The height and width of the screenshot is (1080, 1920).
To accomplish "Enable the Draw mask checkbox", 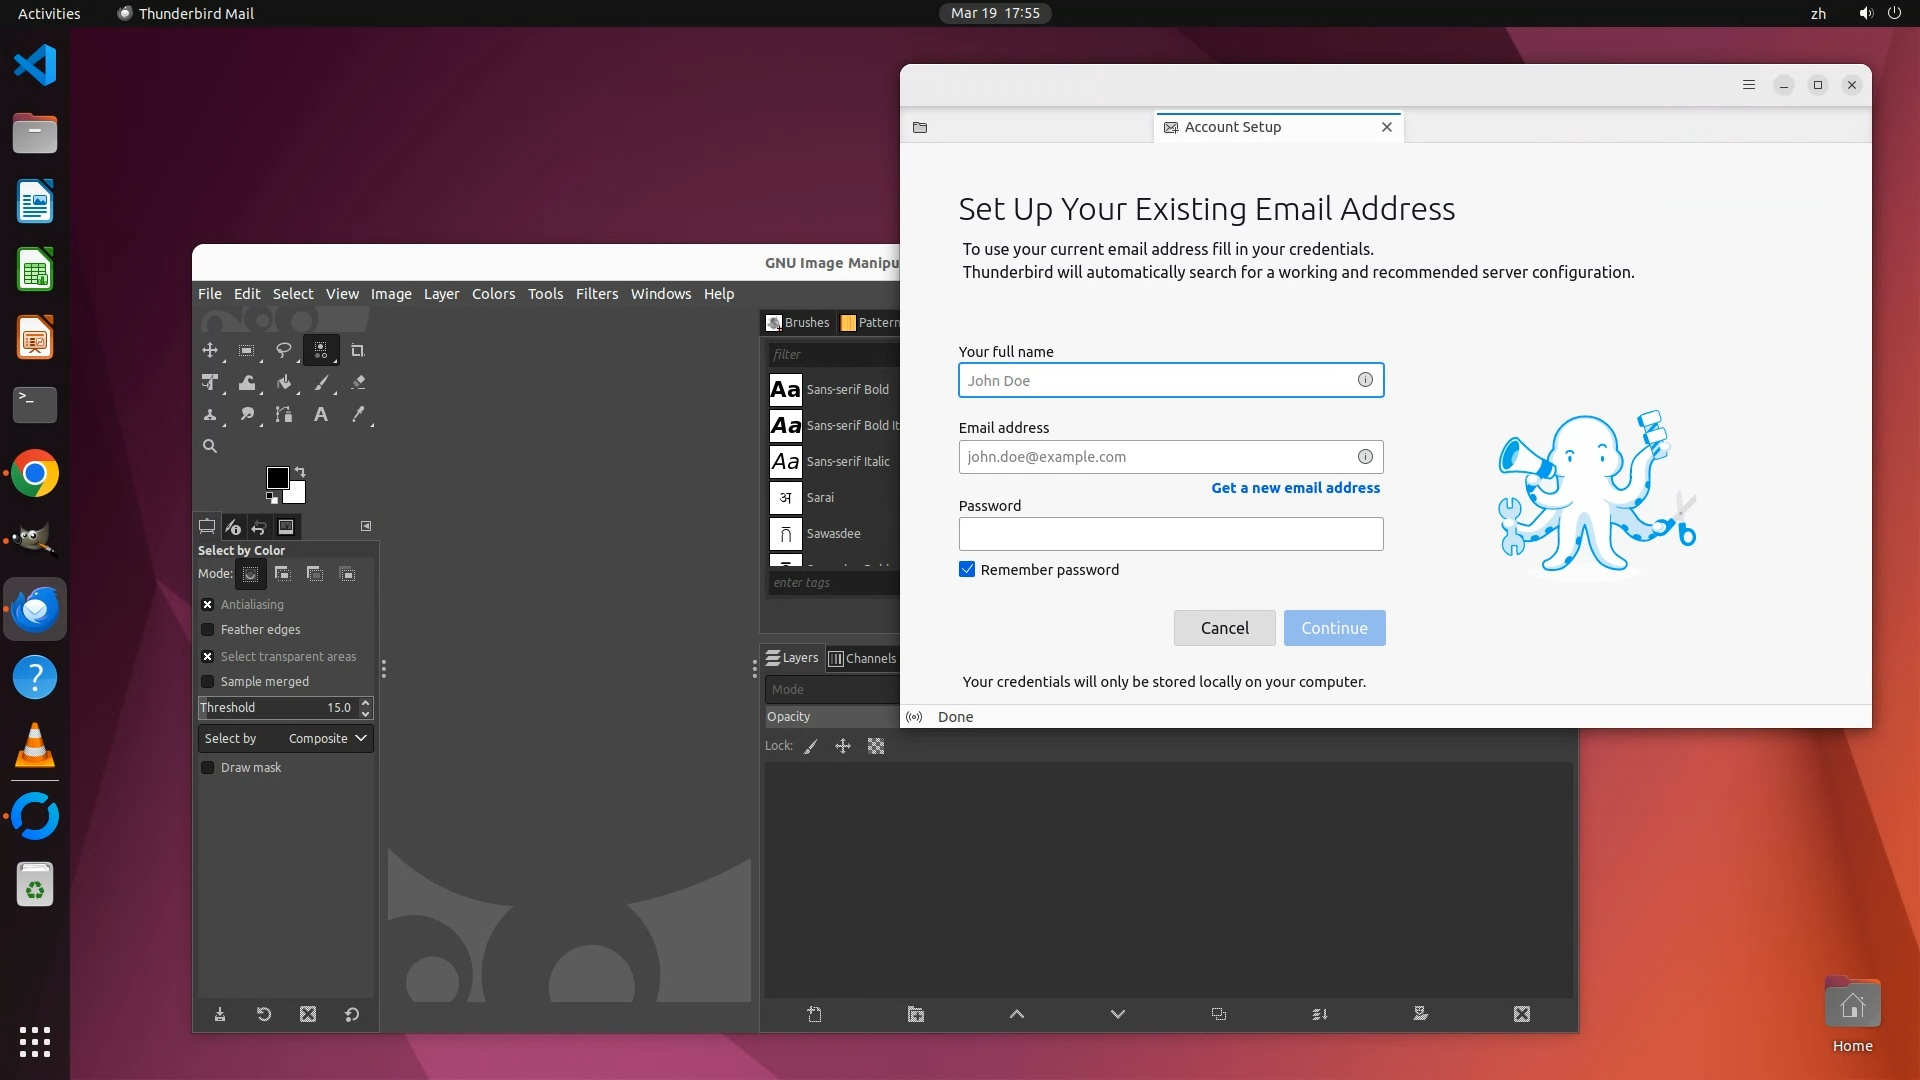I will pyautogui.click(x=208, y=767).
